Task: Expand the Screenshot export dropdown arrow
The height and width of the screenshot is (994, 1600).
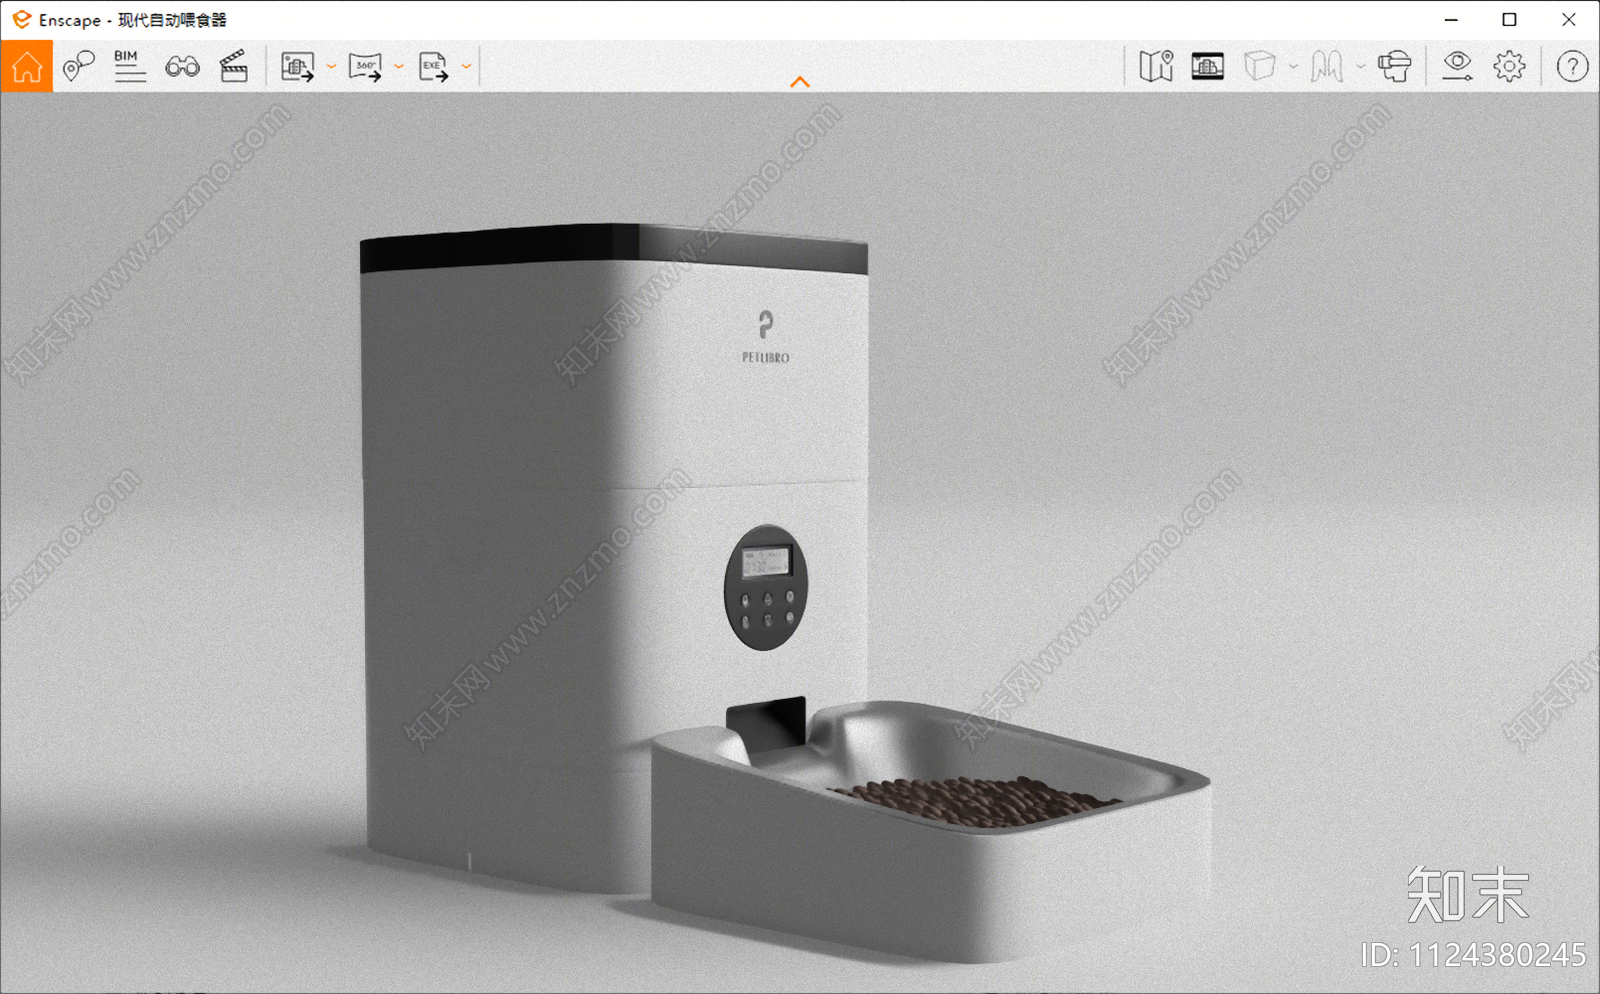Action: [331, 67]
